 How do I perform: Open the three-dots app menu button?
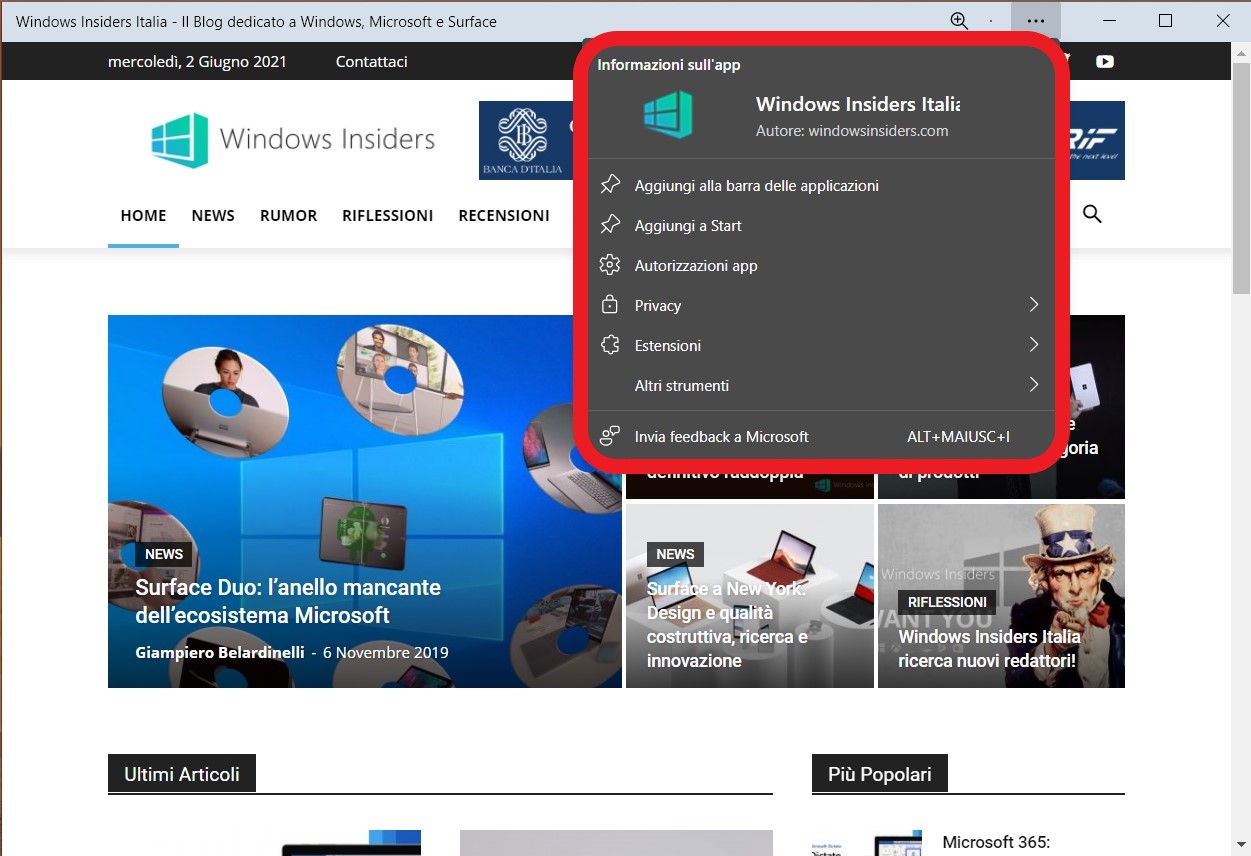click(1036, 21)
